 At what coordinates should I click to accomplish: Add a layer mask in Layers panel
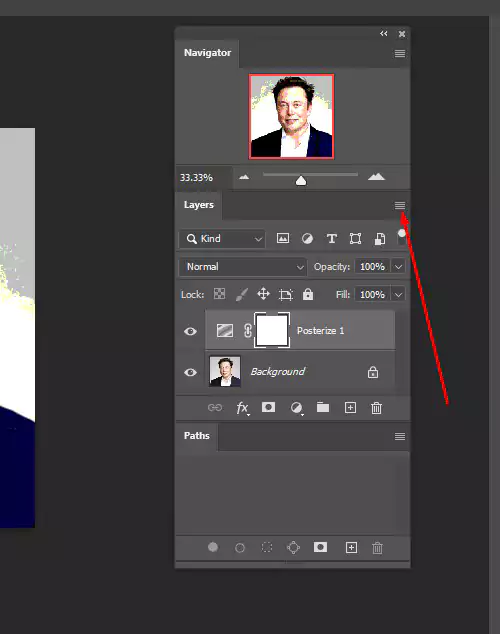(x=268, y=407)
